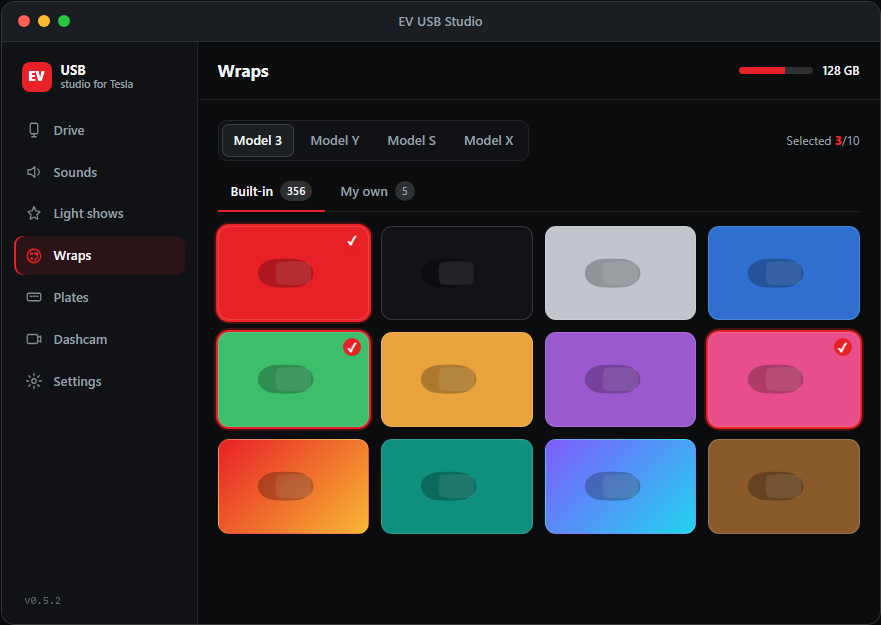
Task: Select the yellow-orange wrap swatch
Action: [457, 379]
